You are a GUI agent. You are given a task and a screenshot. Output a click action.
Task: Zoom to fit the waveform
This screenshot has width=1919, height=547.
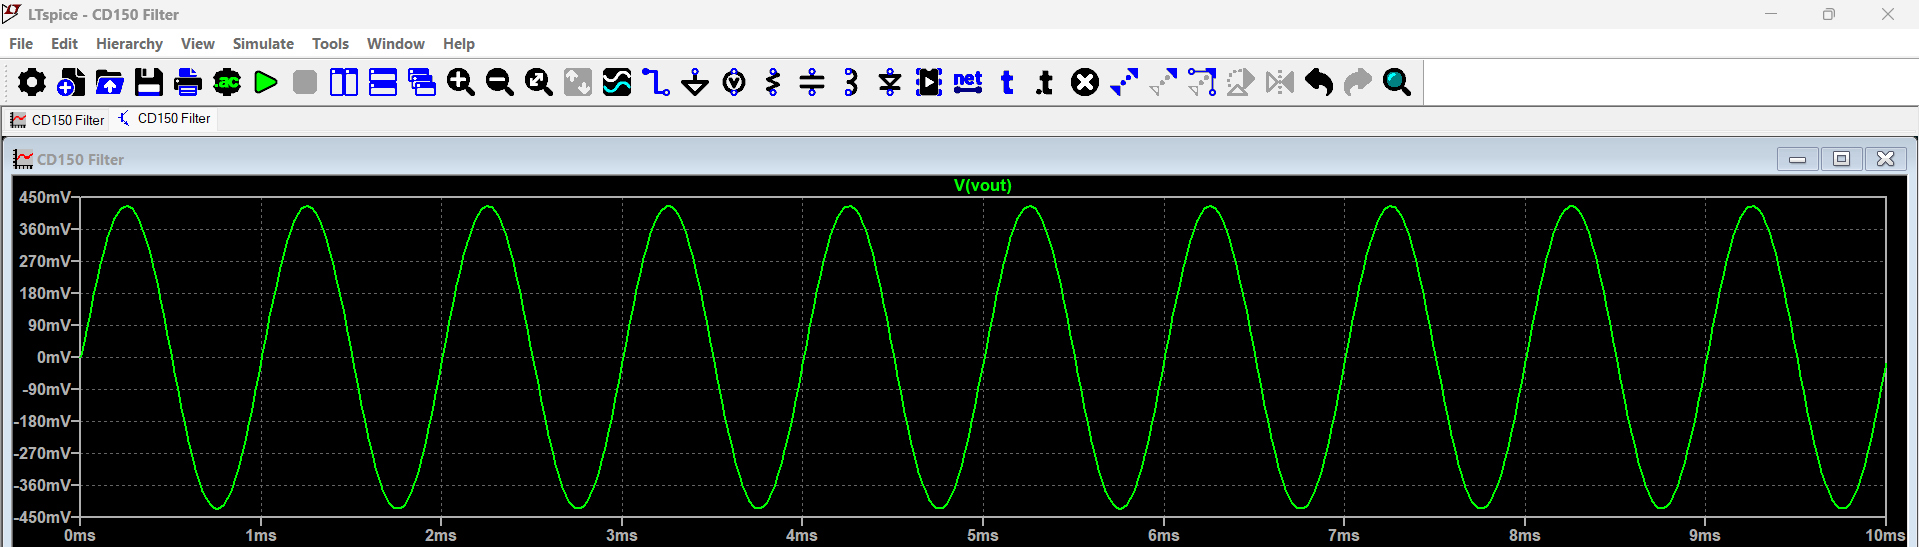539,82
